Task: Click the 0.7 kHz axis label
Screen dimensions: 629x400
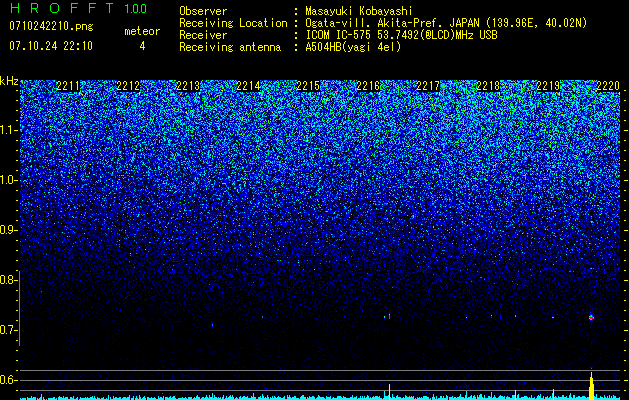Action: pos(7,330)
